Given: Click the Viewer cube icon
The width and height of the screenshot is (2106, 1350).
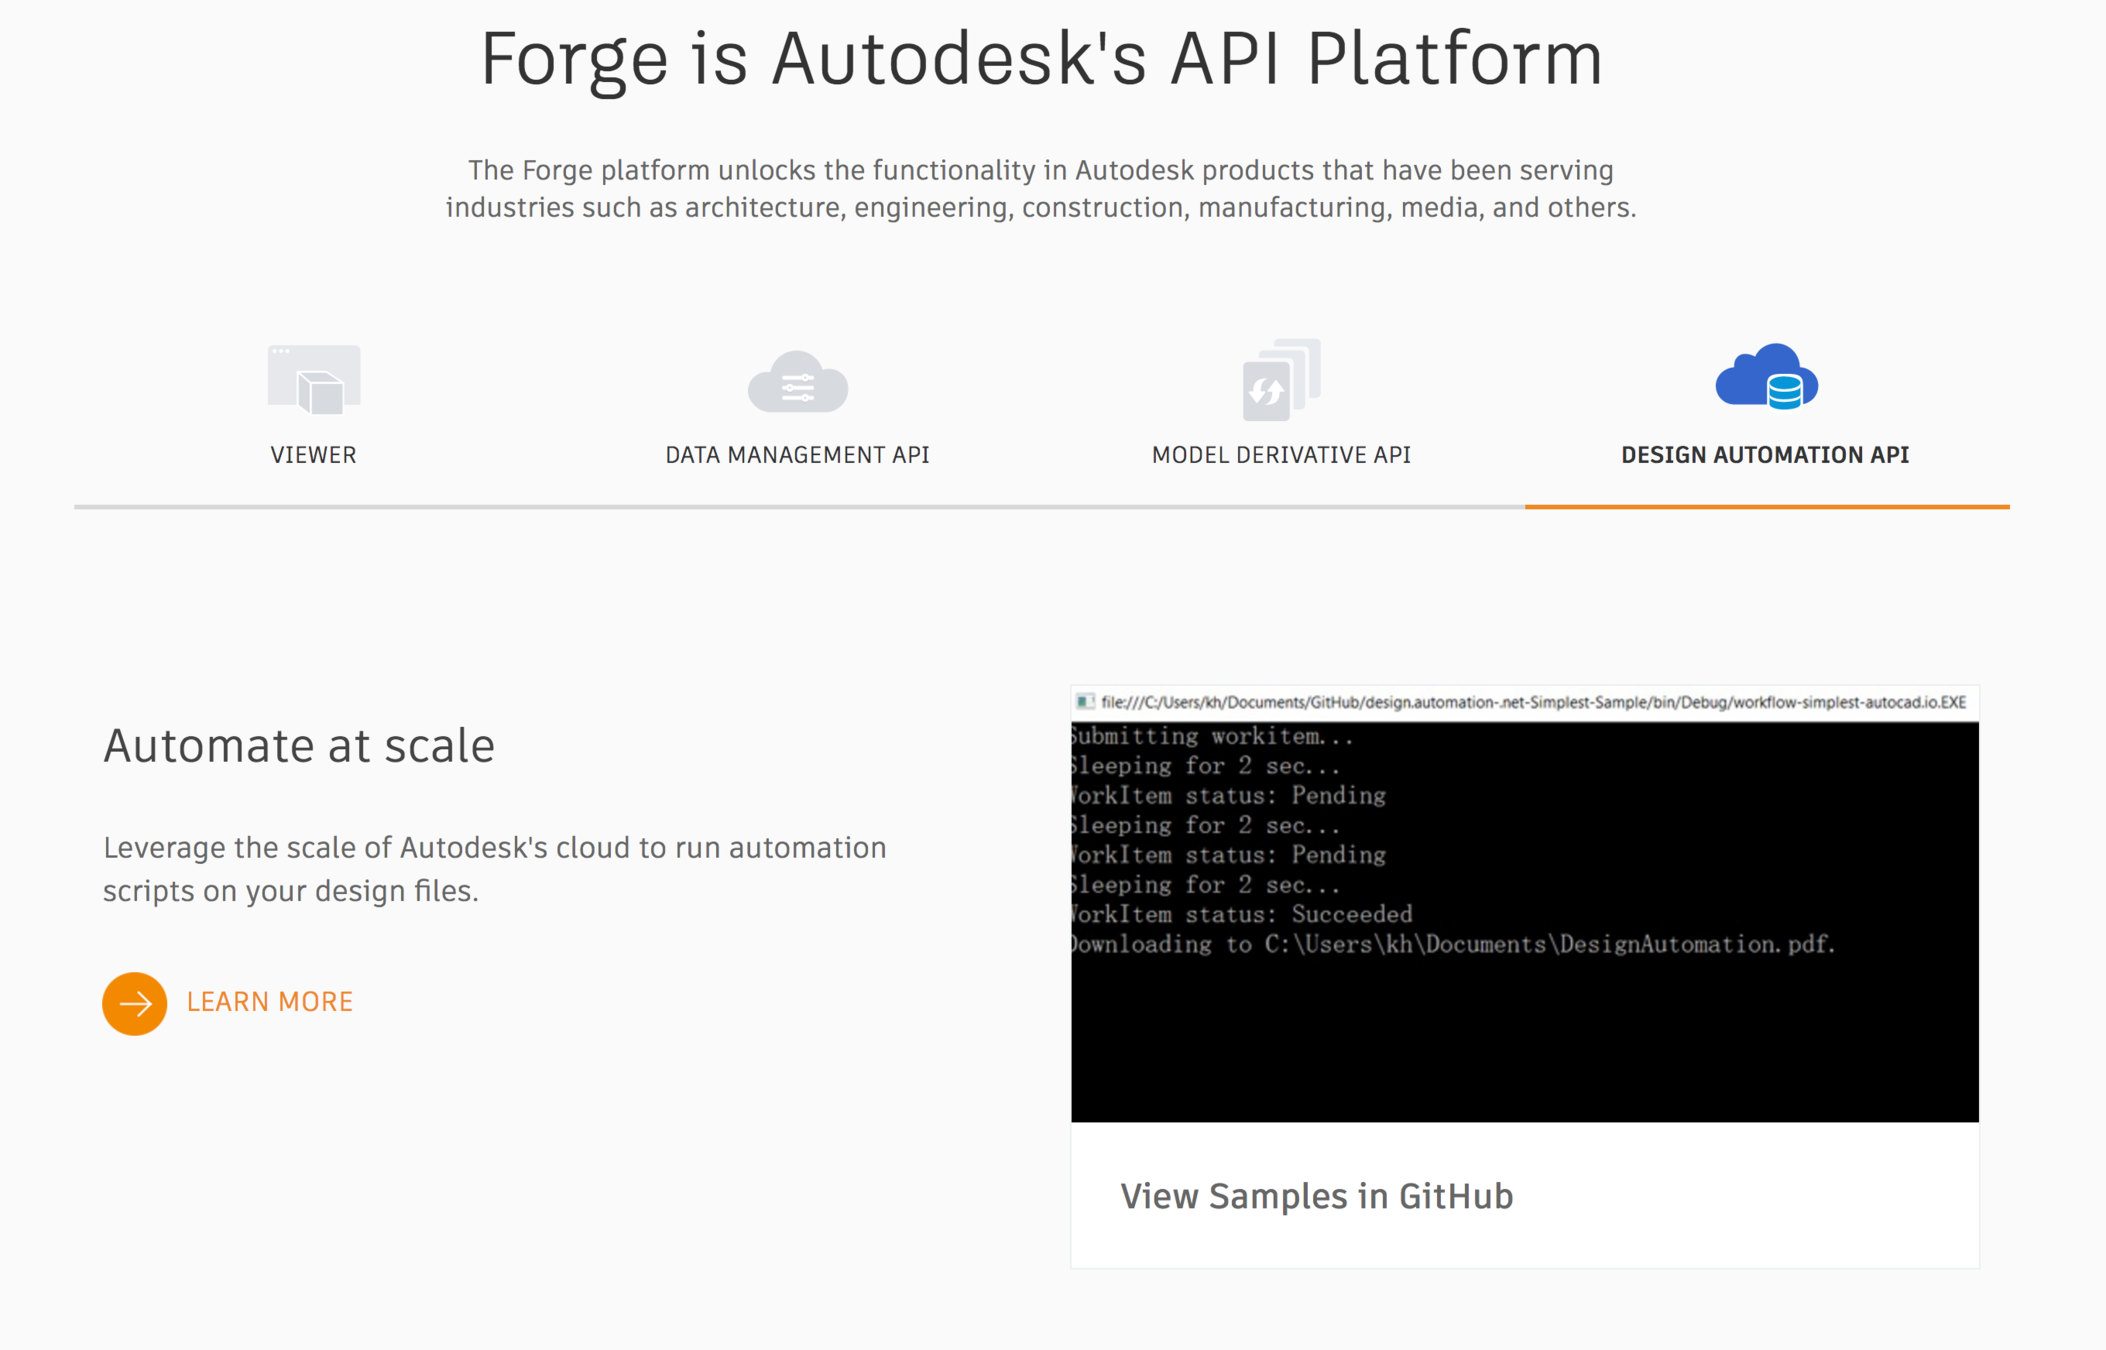Looking at the screenshot, I should [314, 380].
